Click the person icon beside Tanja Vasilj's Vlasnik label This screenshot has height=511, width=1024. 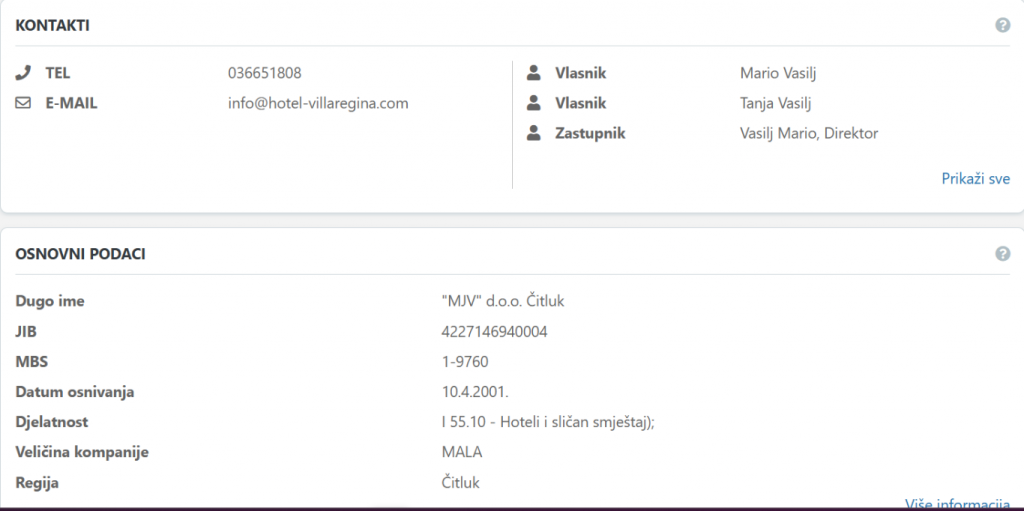[534, 103]
